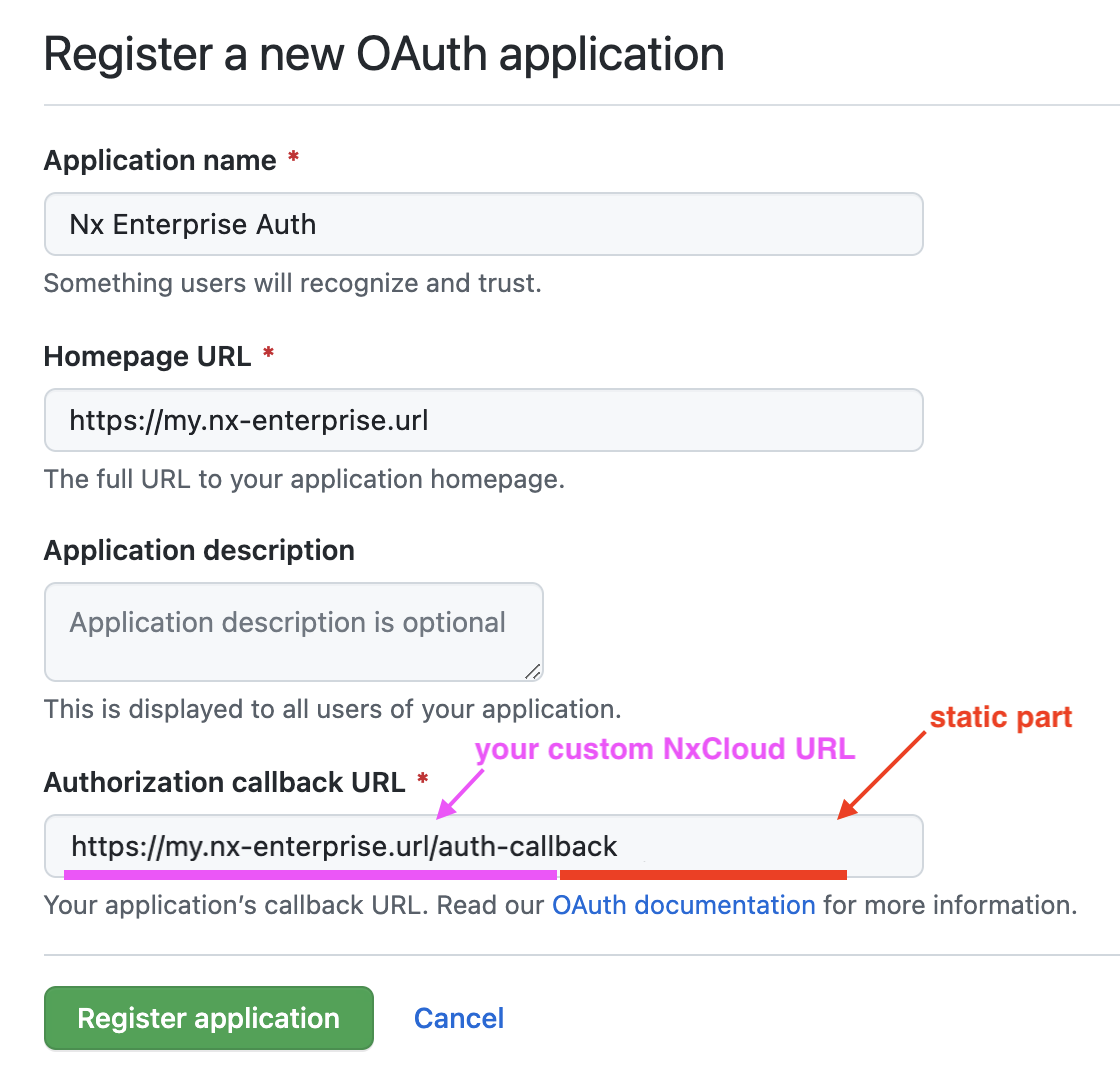Click the red underline under the callback field
1120x1072 pixels.
[703, 875]
